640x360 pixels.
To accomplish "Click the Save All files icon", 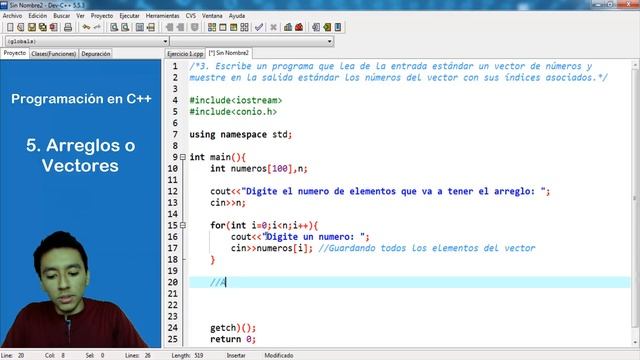I will click(x=42, y=27).
